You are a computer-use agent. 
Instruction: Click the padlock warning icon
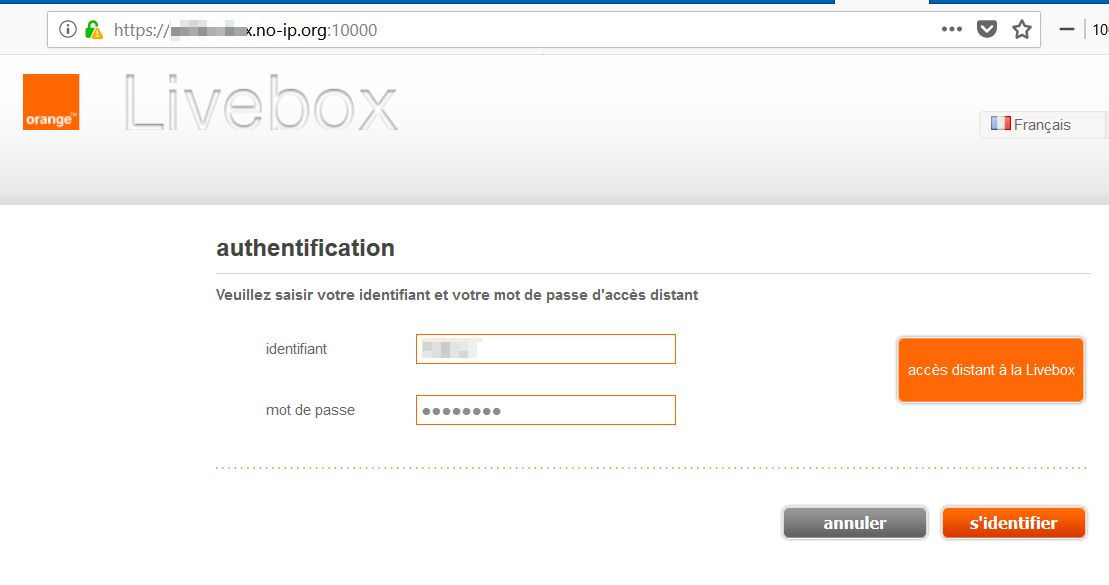(x=93, y=30)
